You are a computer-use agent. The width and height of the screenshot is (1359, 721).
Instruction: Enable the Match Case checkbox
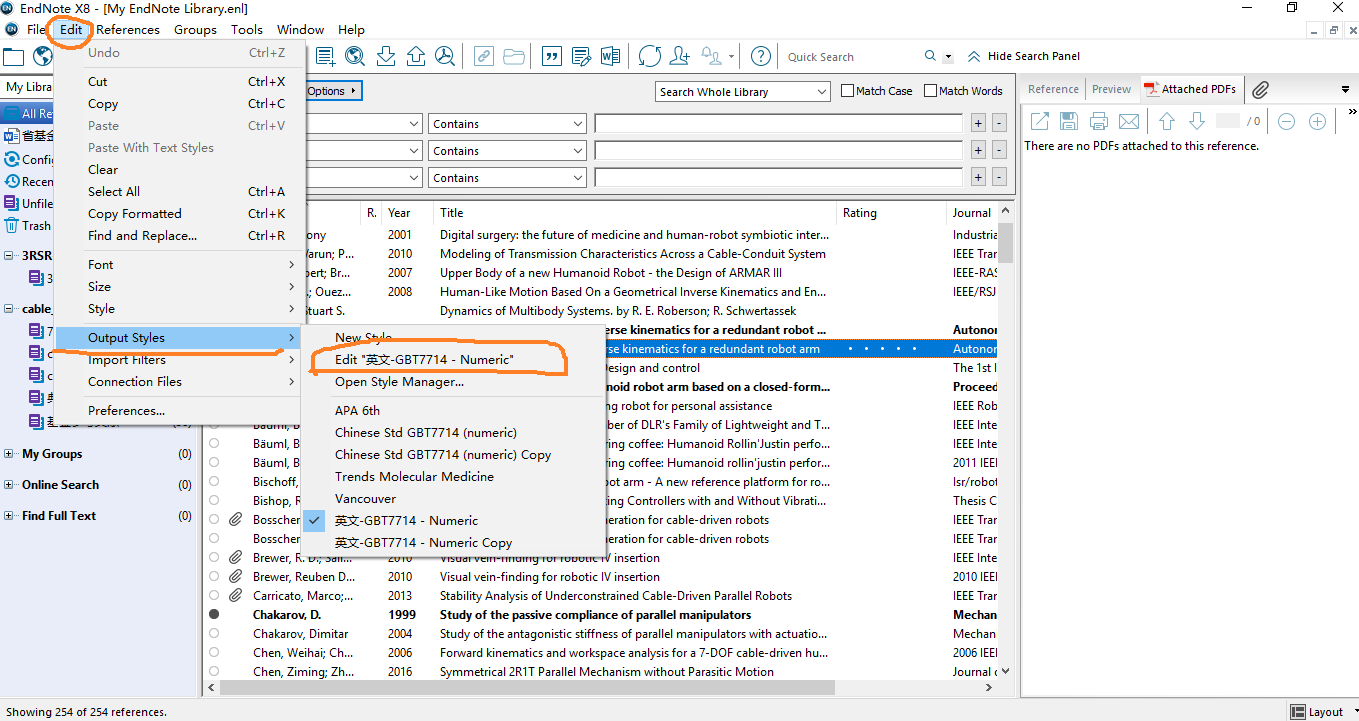pos(848,91)
